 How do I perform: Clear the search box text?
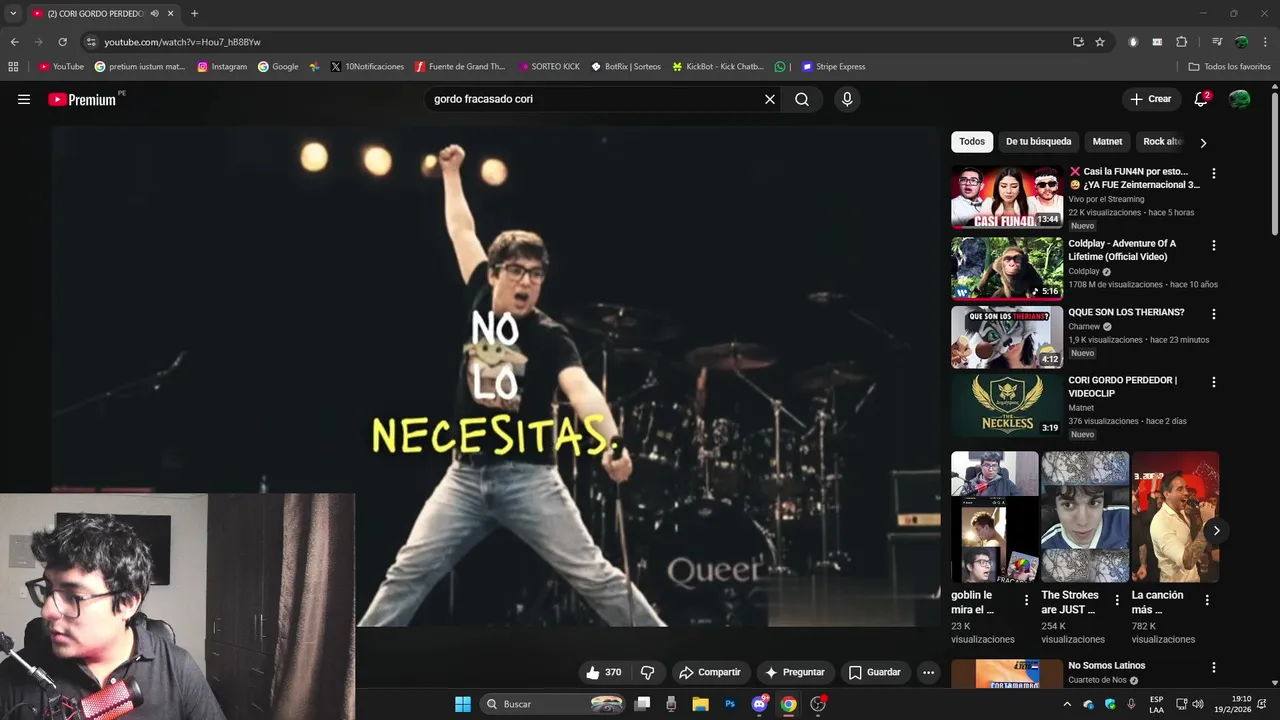(770, 99)
